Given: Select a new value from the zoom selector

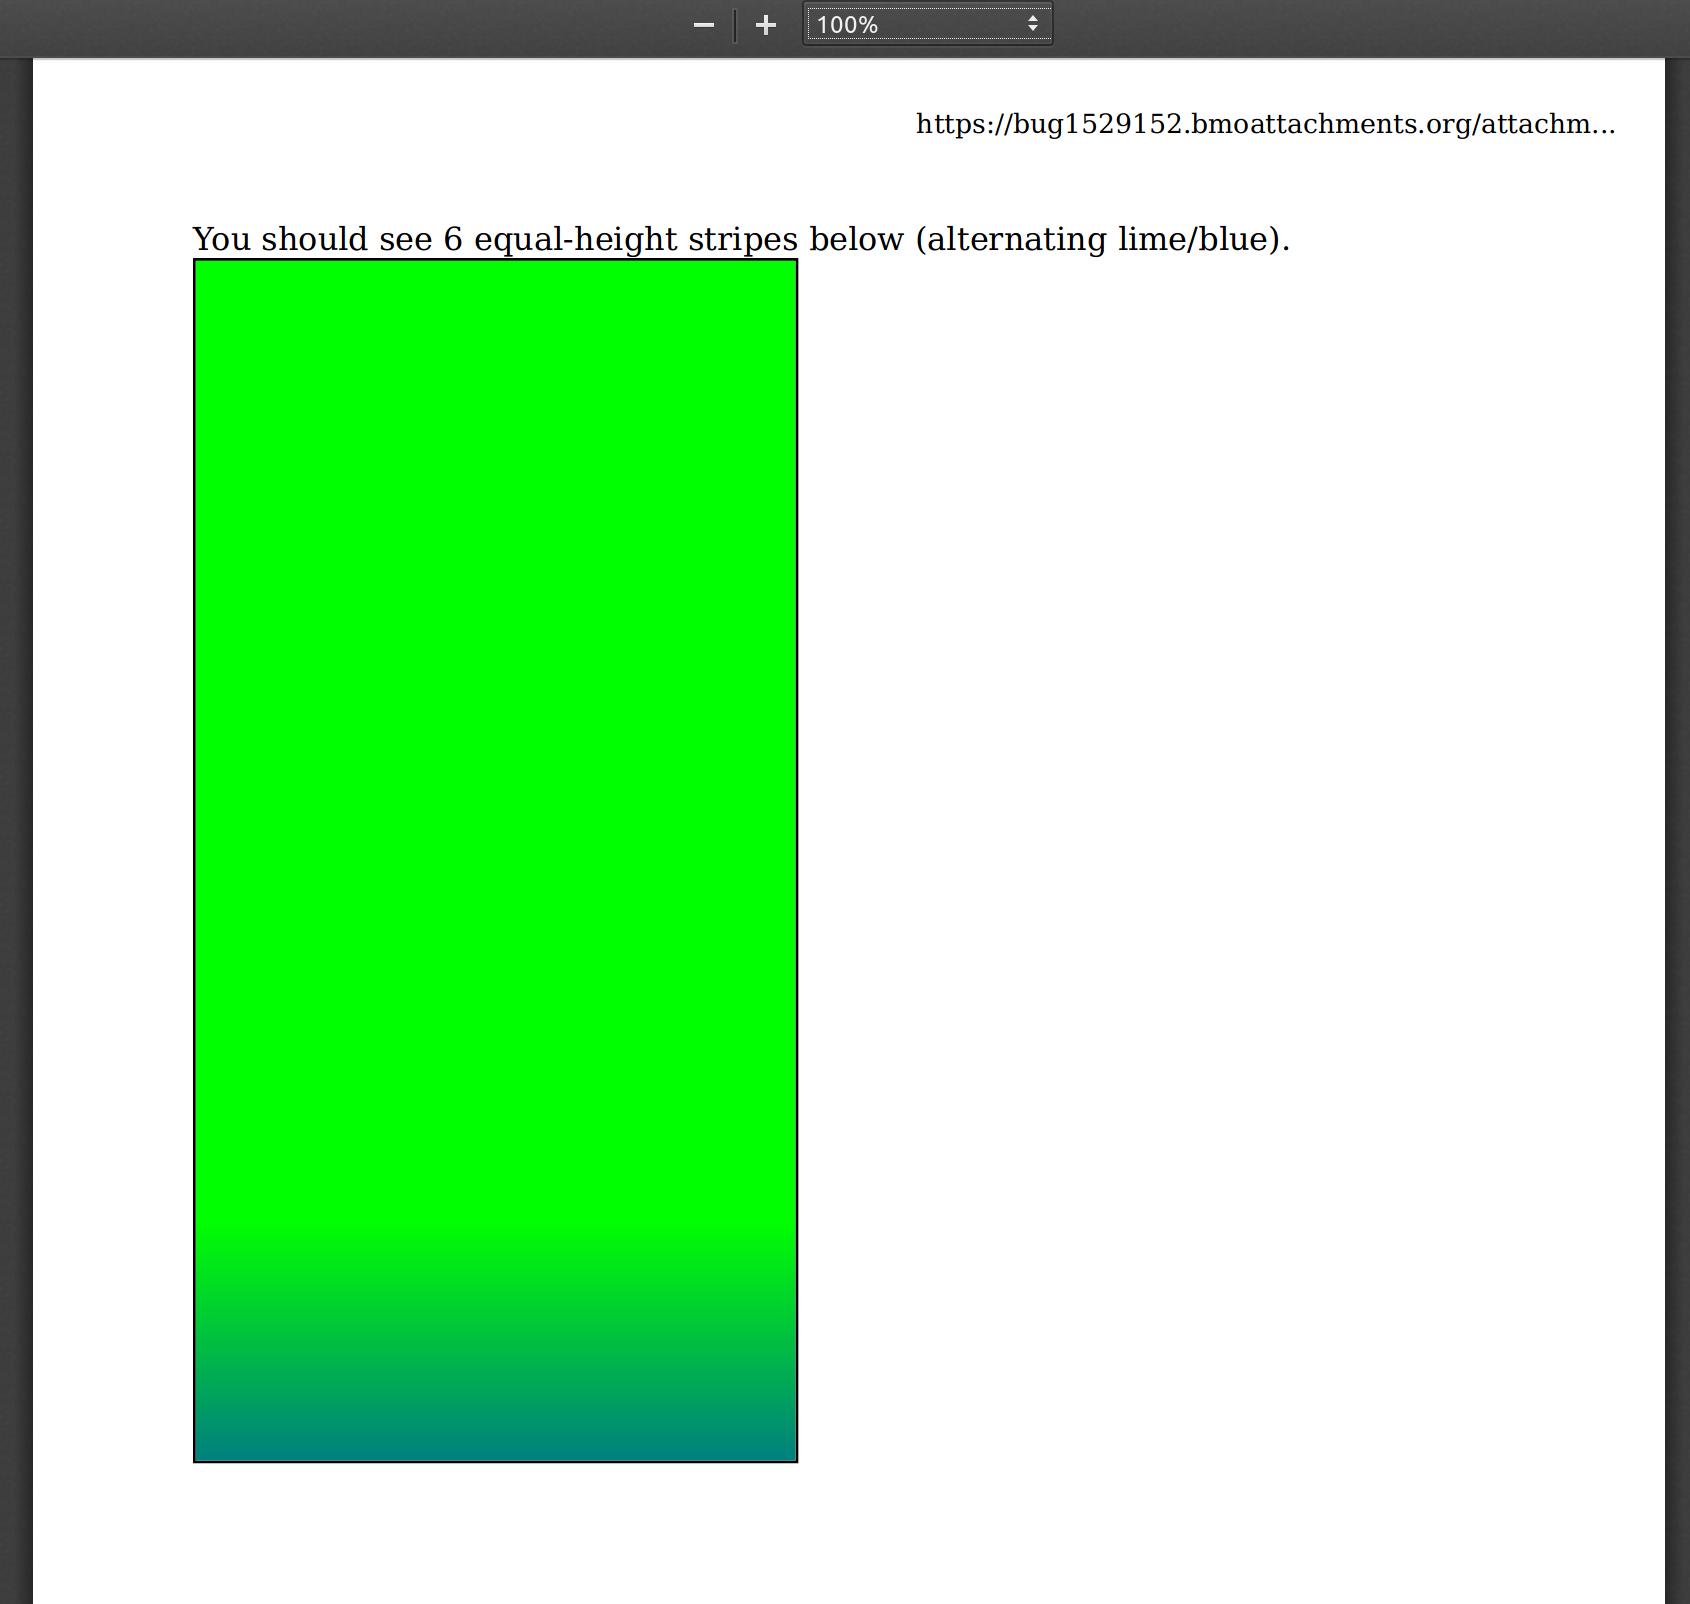Looking at the screenshot, I should tap(926, 23).
